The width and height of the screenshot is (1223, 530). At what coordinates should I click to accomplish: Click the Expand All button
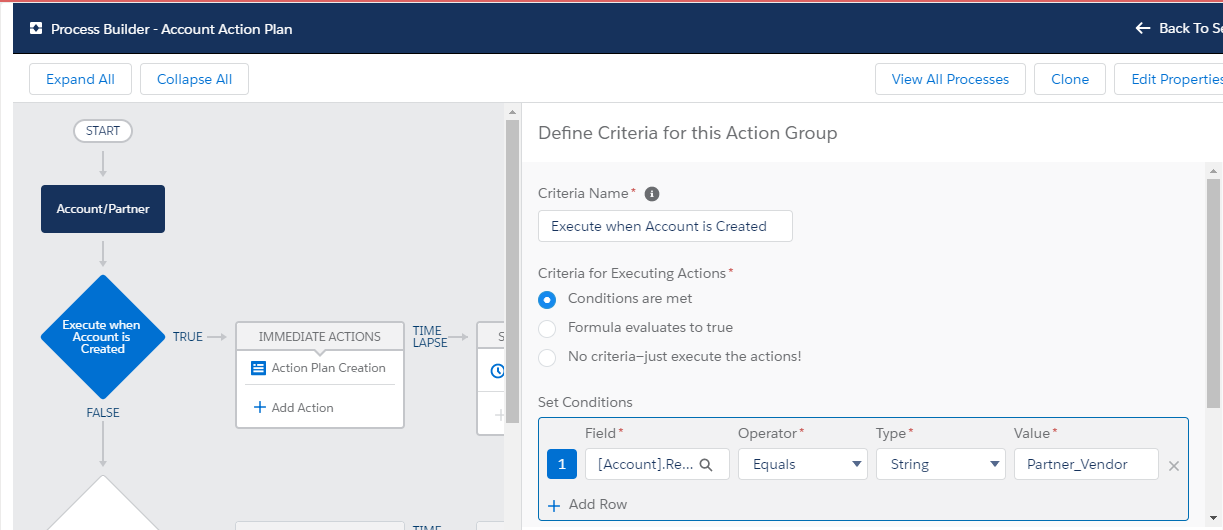[80, 79]
